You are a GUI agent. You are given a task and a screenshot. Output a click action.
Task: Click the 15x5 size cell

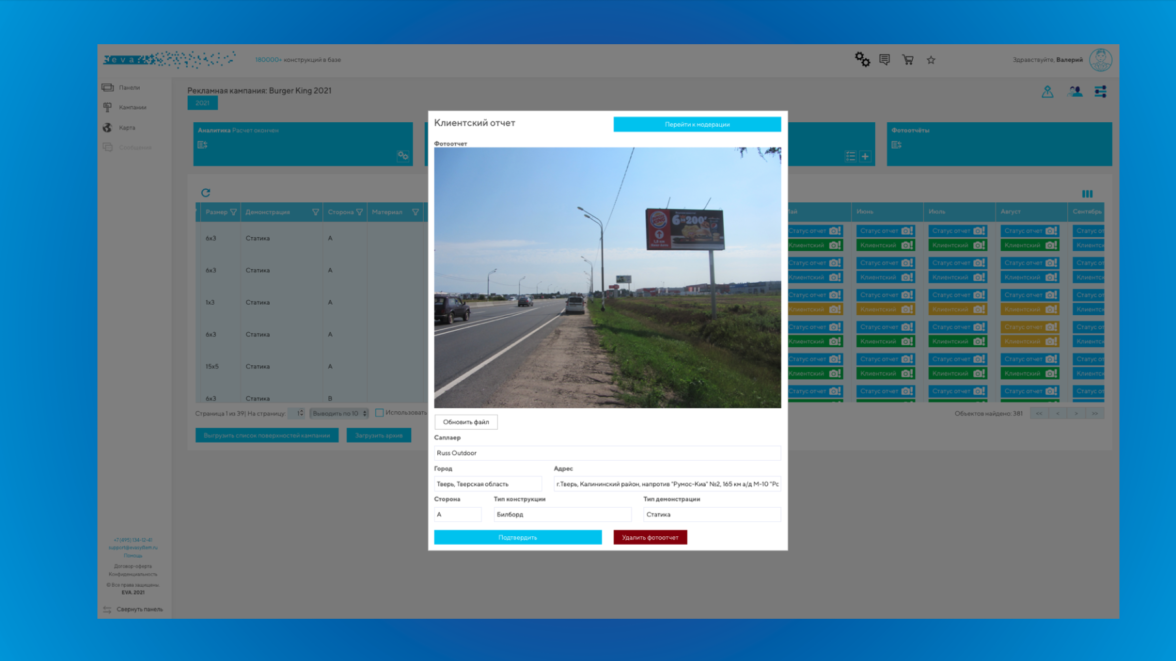pos(212,367)
